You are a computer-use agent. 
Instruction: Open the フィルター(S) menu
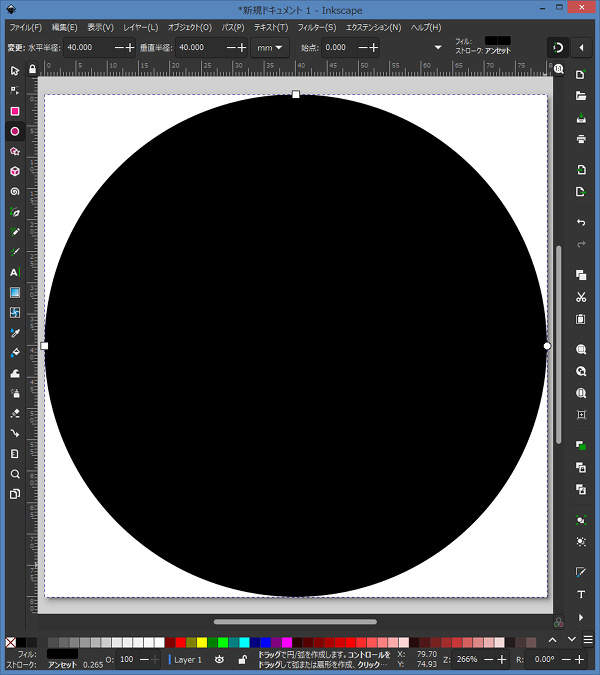point(317,27)
